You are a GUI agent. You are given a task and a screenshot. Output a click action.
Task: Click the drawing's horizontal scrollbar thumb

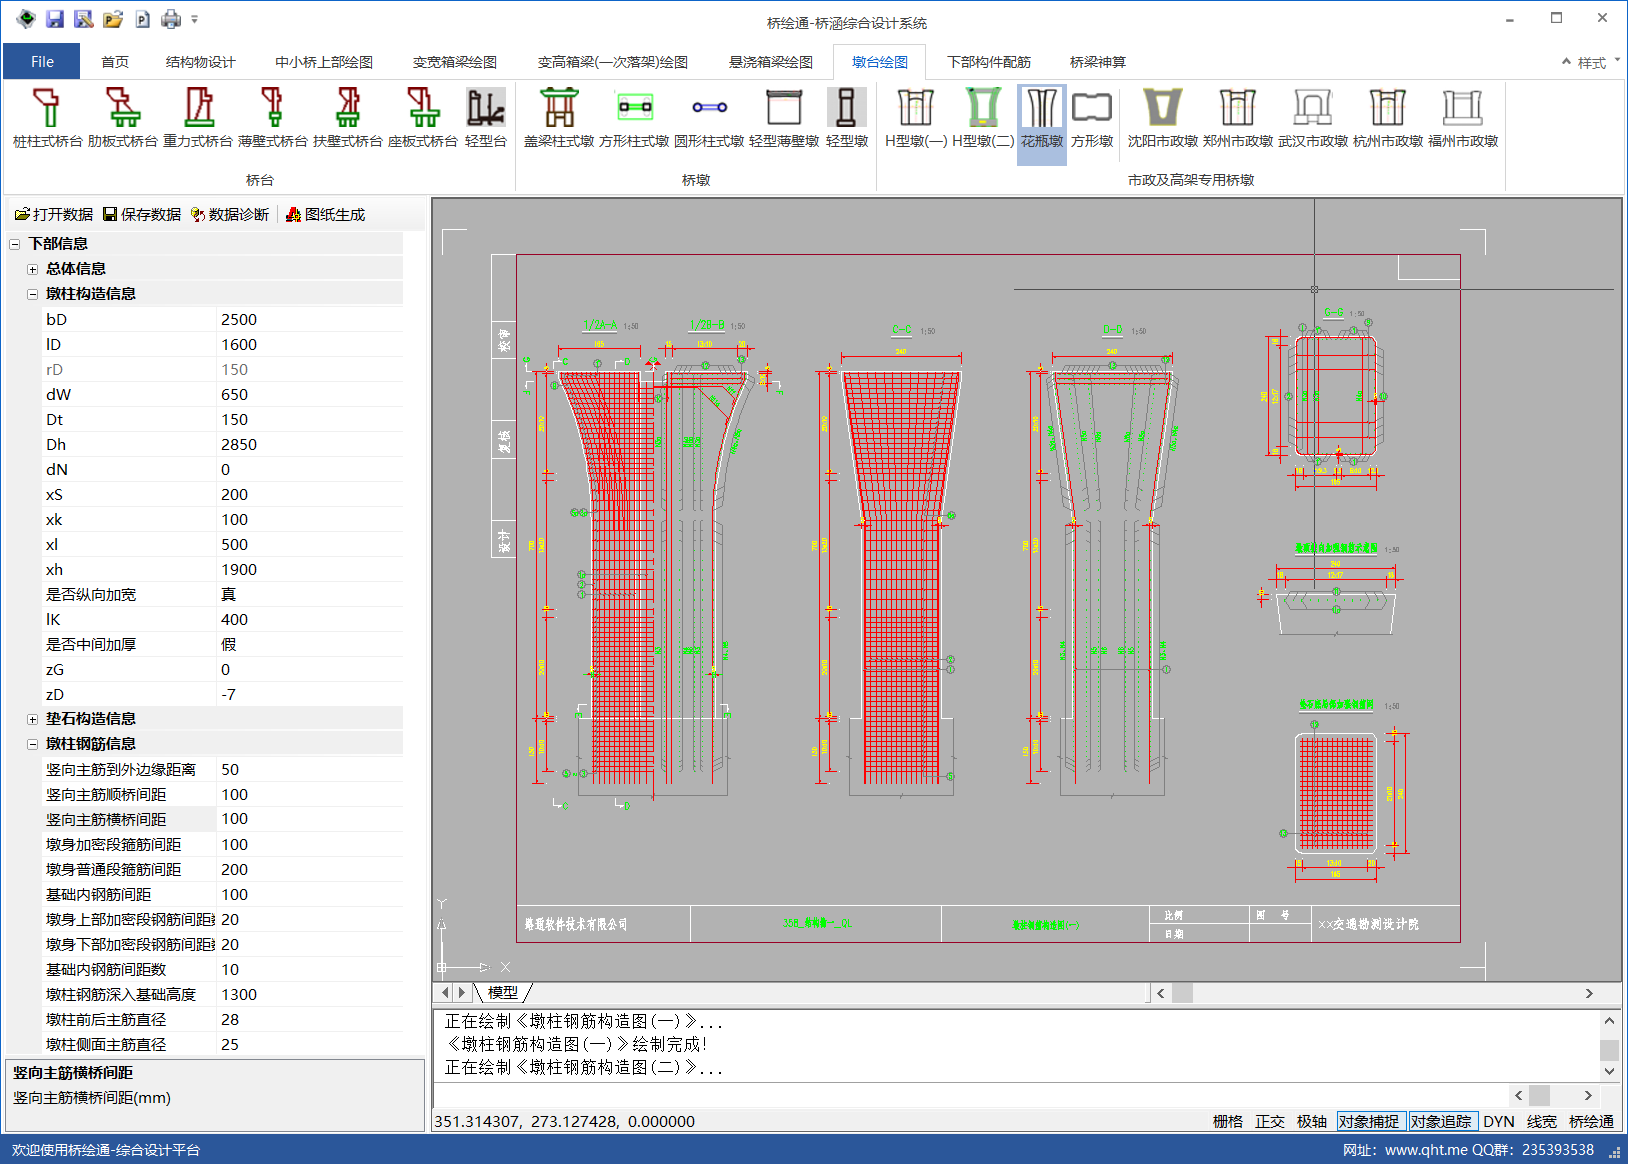[1182, 993]
